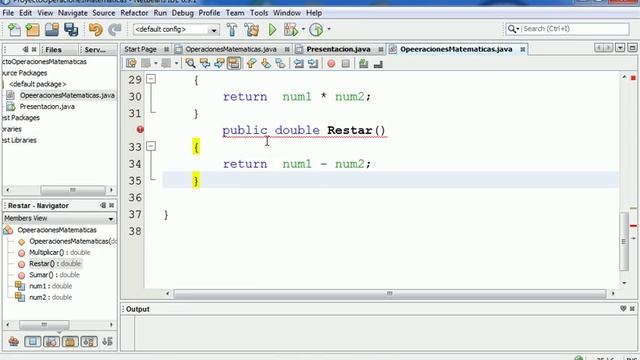Toggle the Highlight Search button
640x360 pixels.
(x=234, y=63)
